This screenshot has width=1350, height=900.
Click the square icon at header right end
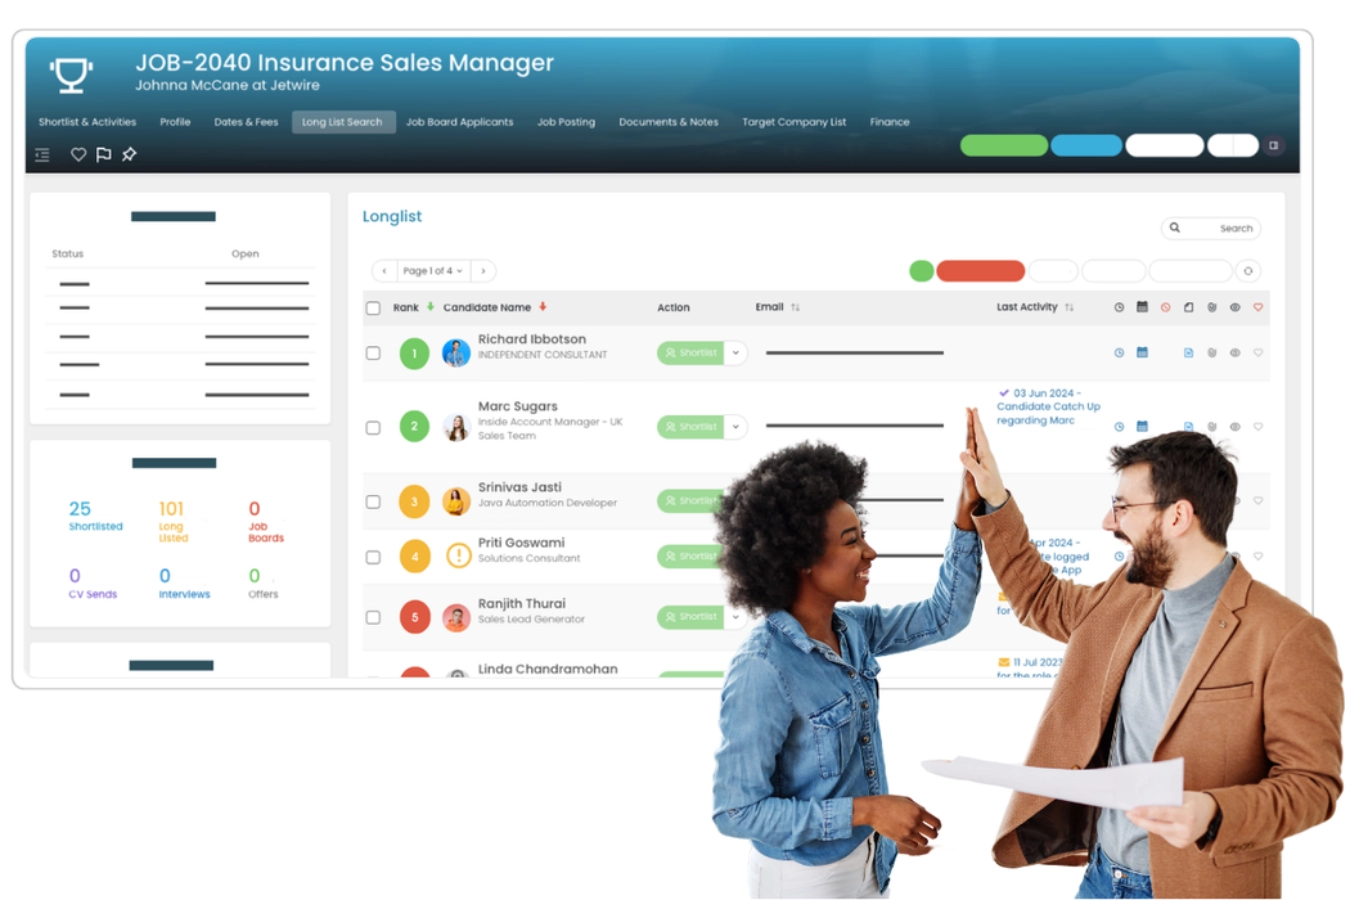[1273, 145]
